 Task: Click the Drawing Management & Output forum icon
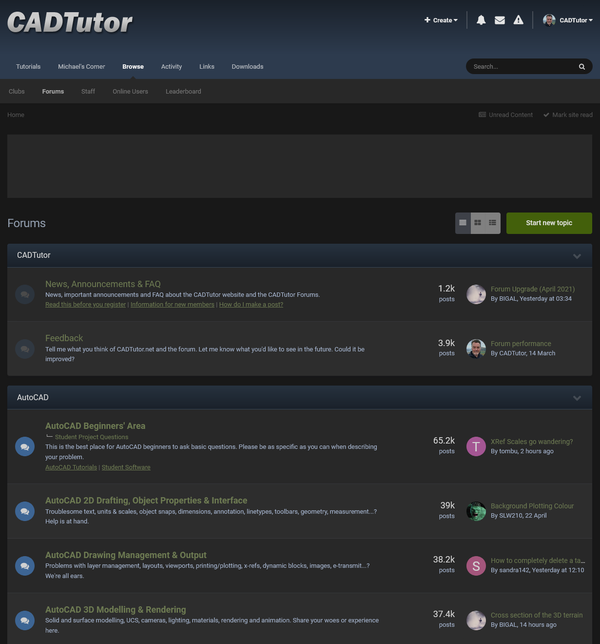pyautogui.click(x=25, y=566)
